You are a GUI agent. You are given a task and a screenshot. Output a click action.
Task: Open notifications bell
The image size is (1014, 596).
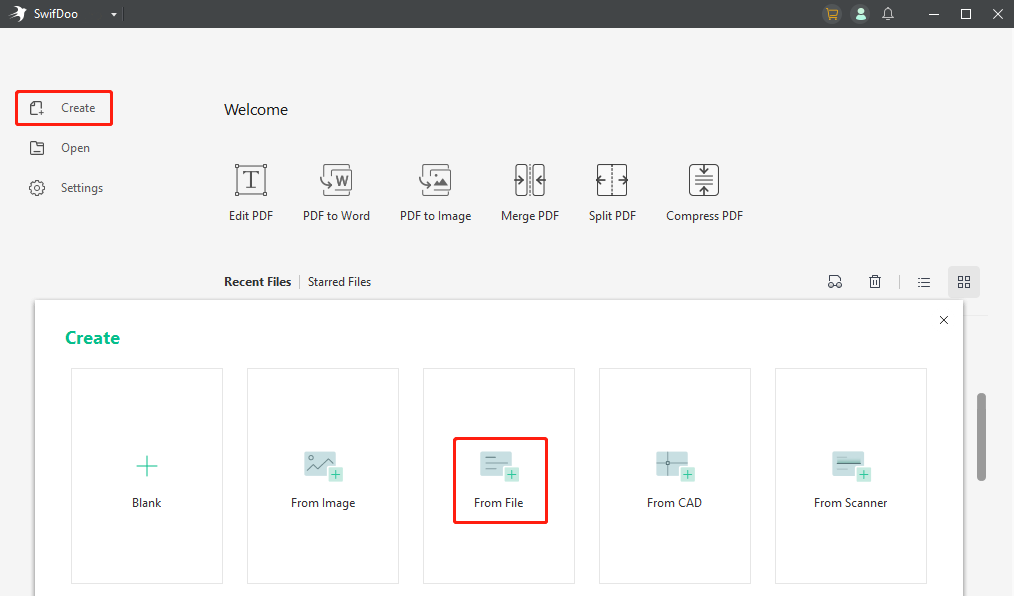coord(888,14)
